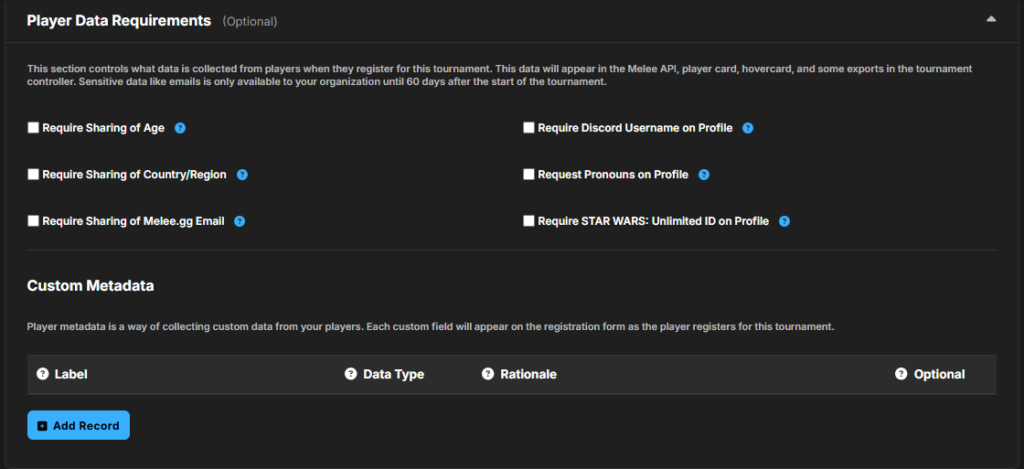This screenshot has width=1024, height=469.
Task: Click help icon beside Request Pronouns on Profile
Action: click(704, 174)
